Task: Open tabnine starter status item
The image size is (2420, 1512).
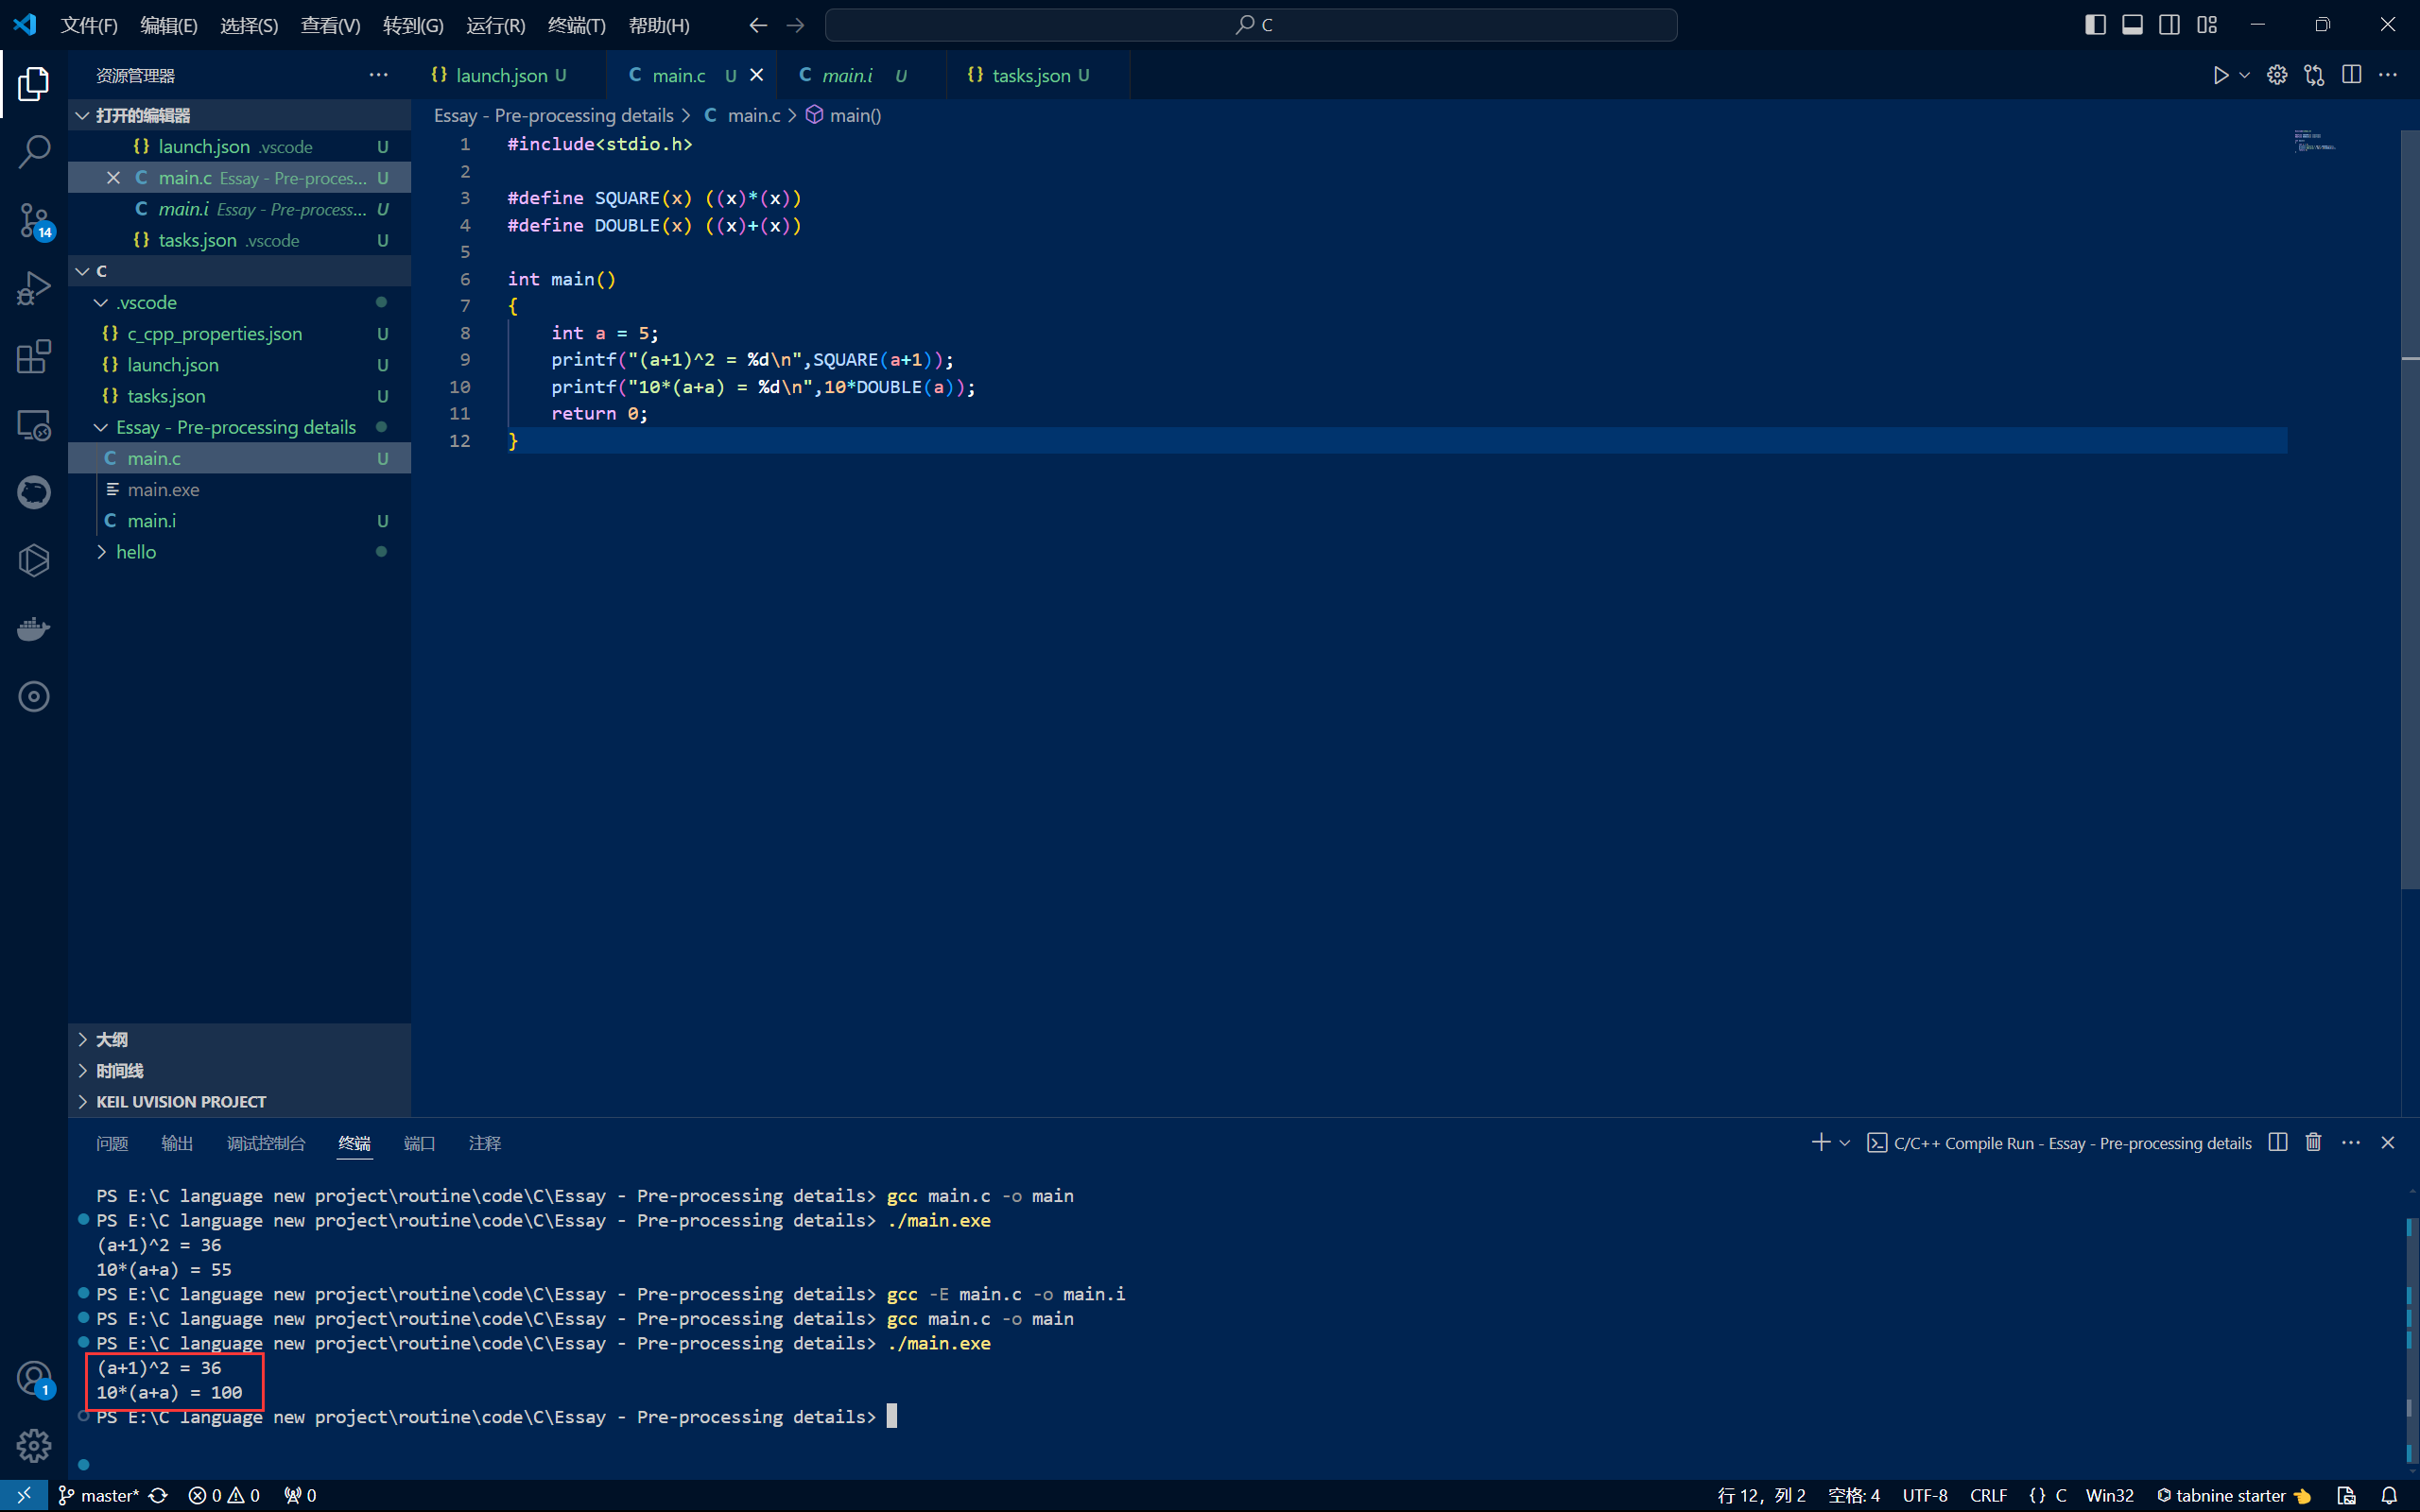Action: click(x=2233, y=1495)
